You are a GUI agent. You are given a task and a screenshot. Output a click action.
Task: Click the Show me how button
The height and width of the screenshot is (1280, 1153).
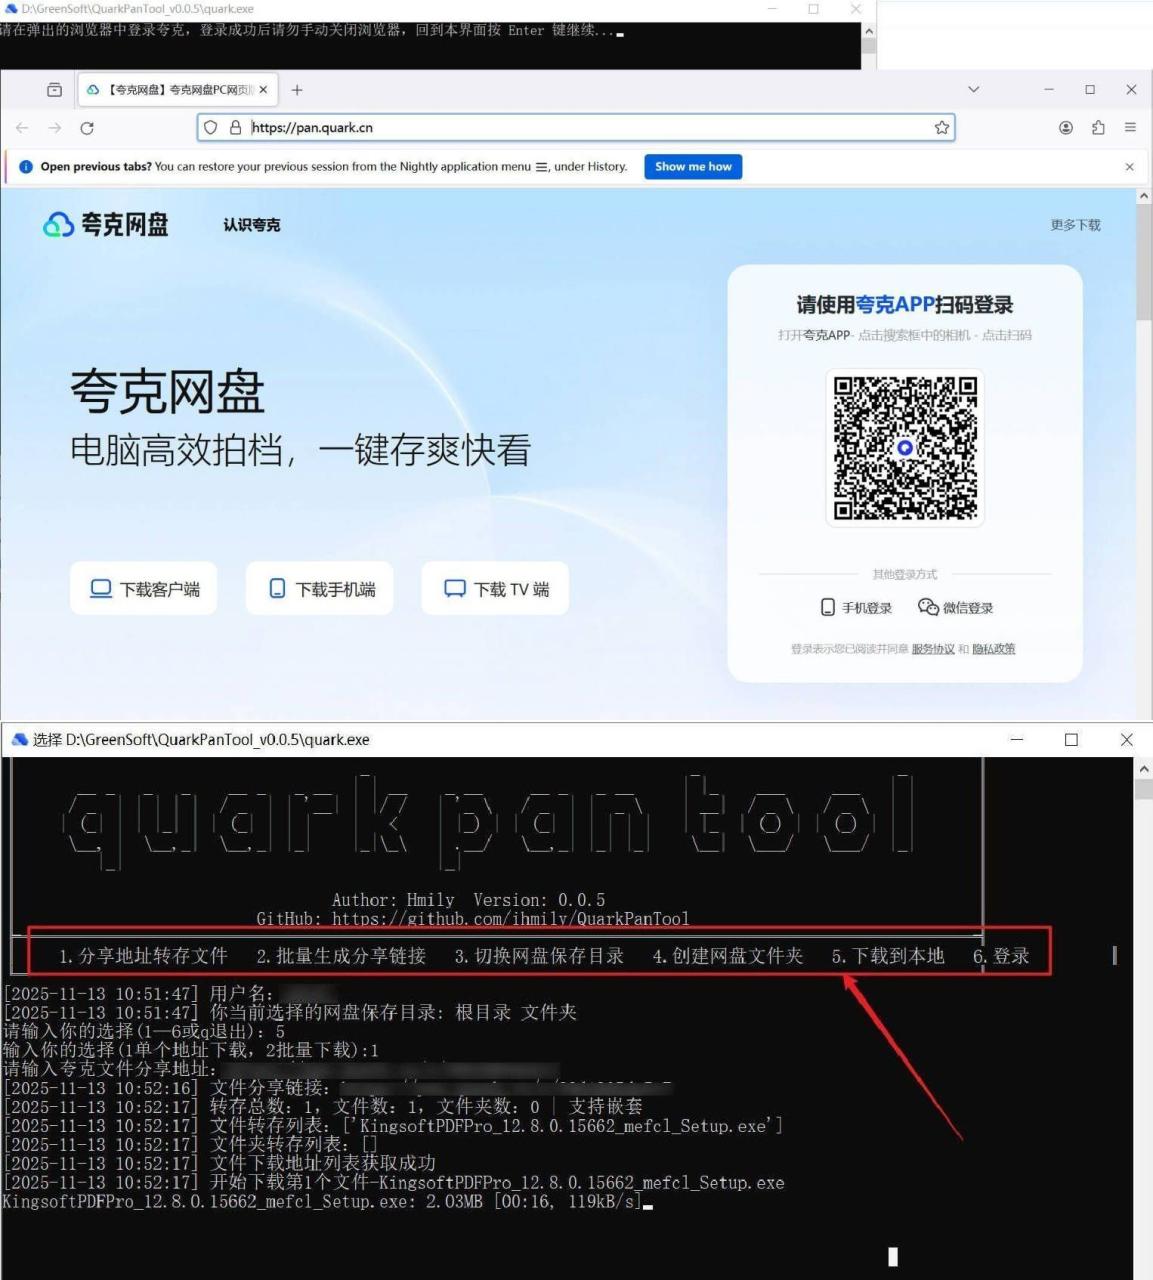[x=692, y=166]
